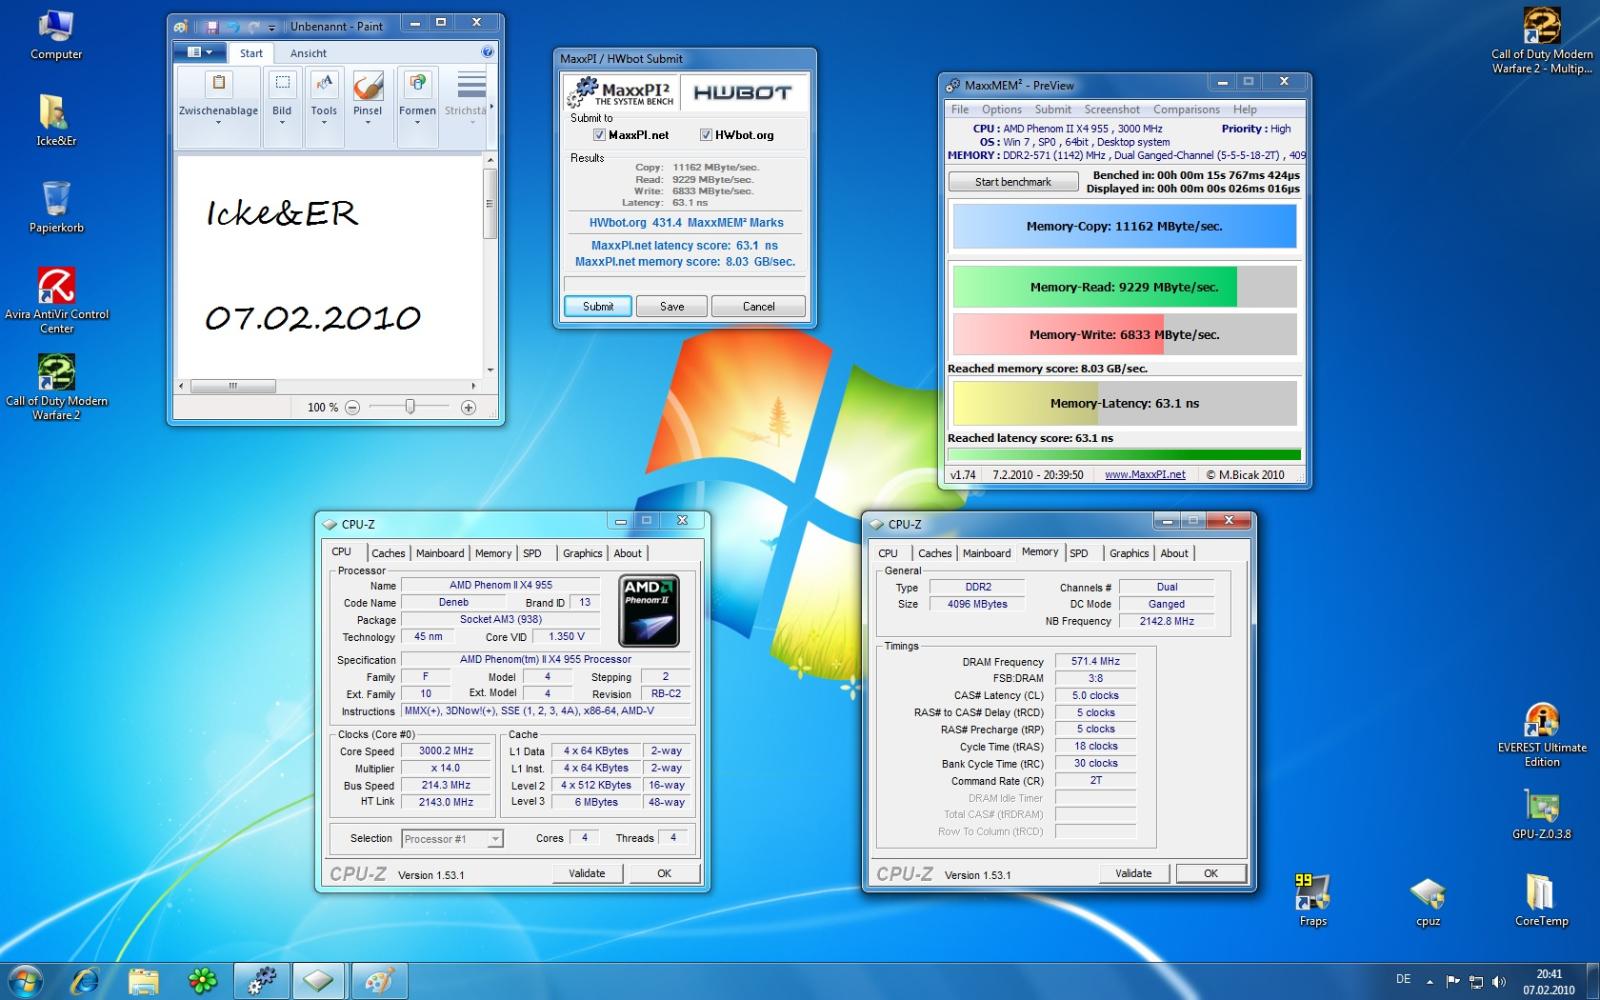This screenshot has width=1600, height=1000.
Task: Expand the Bild group in Paint
Action: click(x=282, y=107)
